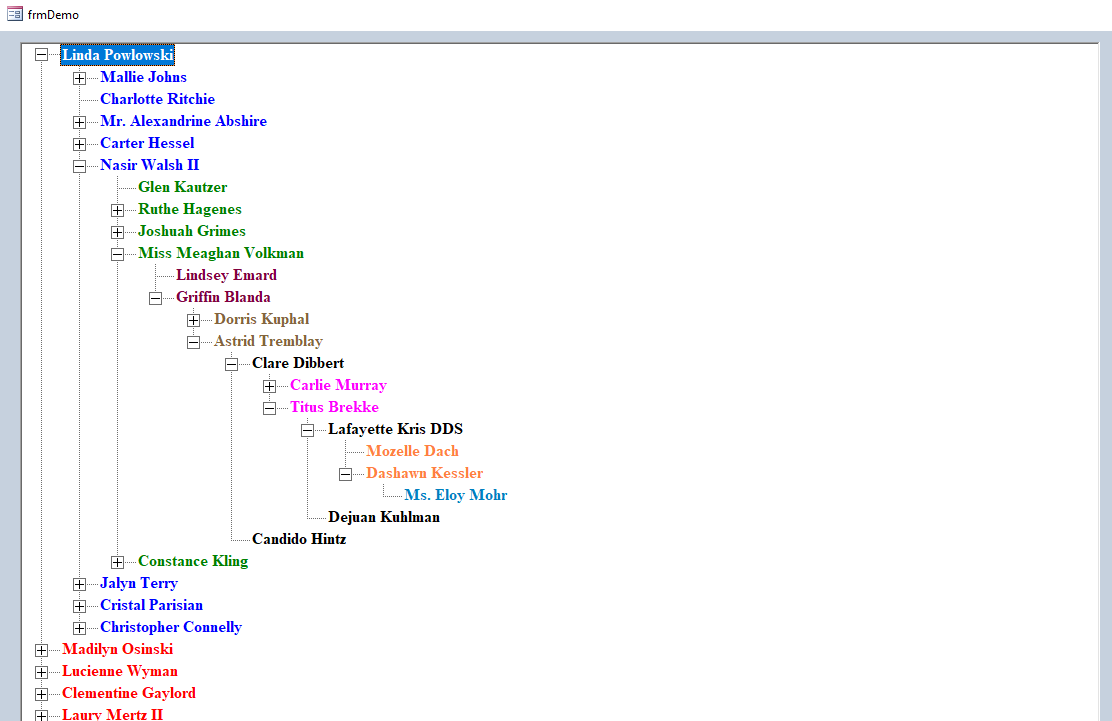Collapse the Linda Powlowski node
1112x721 pixels.
click(41, 55)
